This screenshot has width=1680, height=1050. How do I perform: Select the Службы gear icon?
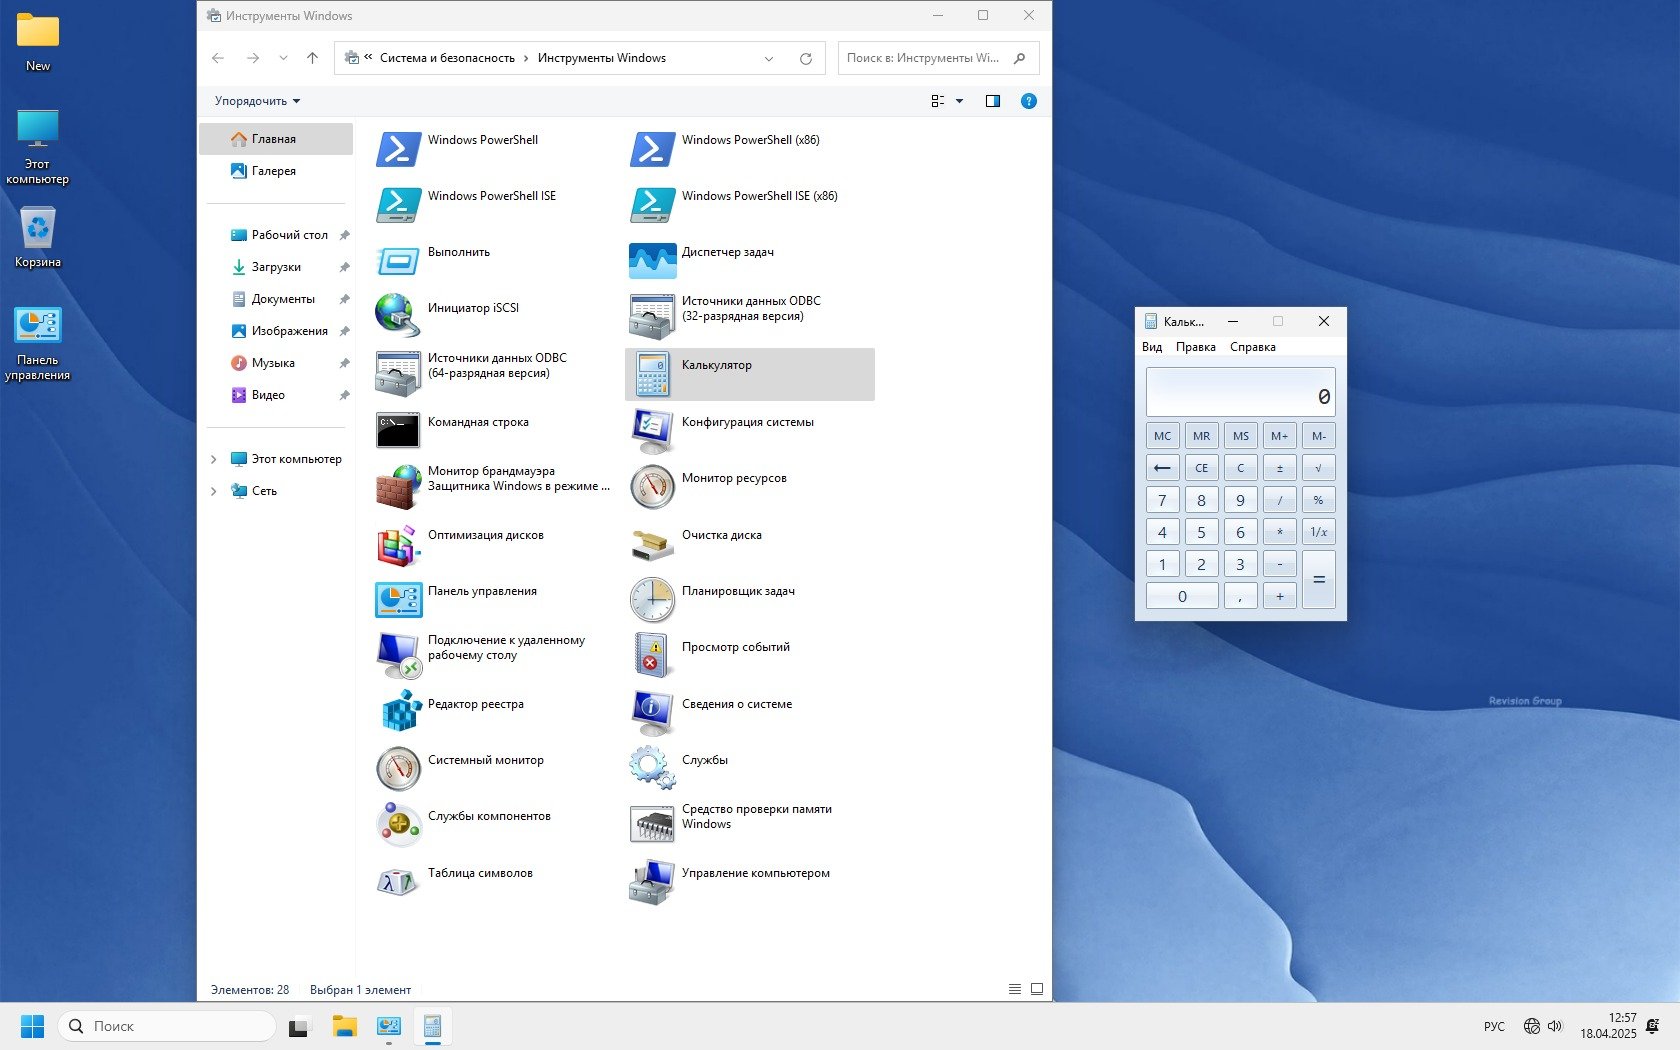pyautogui.click(x=652, y=768)
